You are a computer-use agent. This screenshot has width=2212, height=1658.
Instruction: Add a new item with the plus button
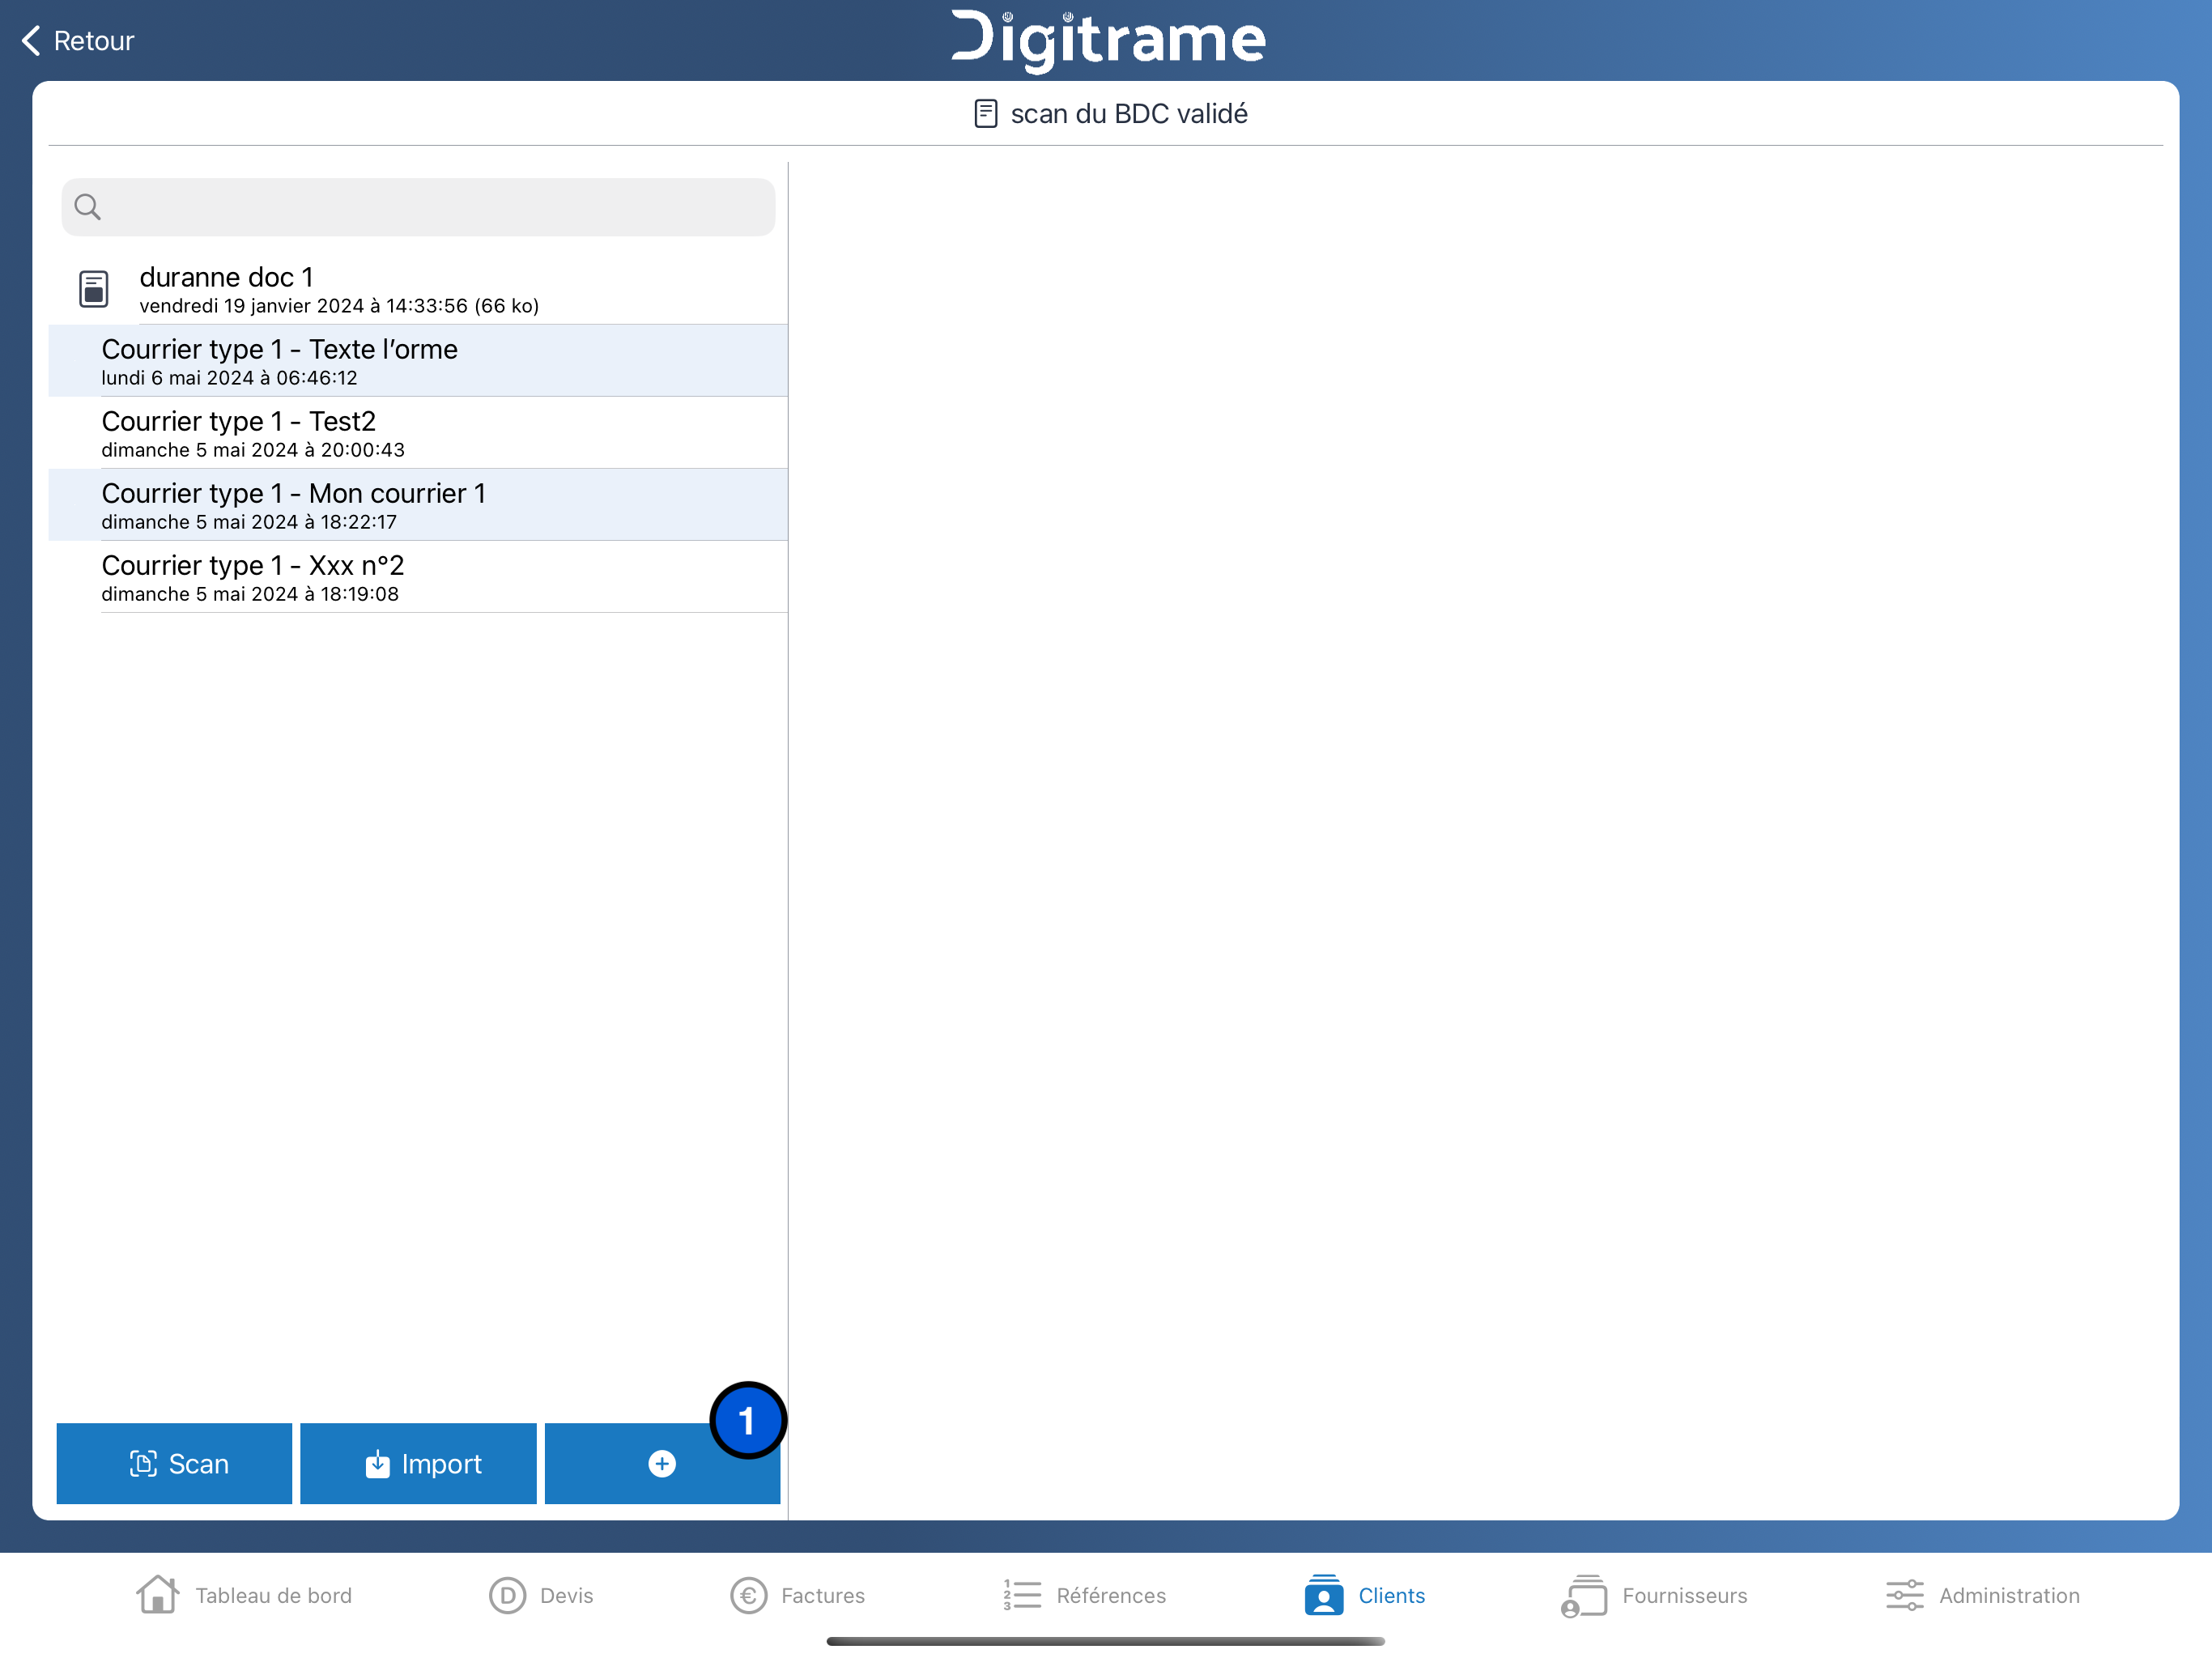click(x=662, y=1463)
